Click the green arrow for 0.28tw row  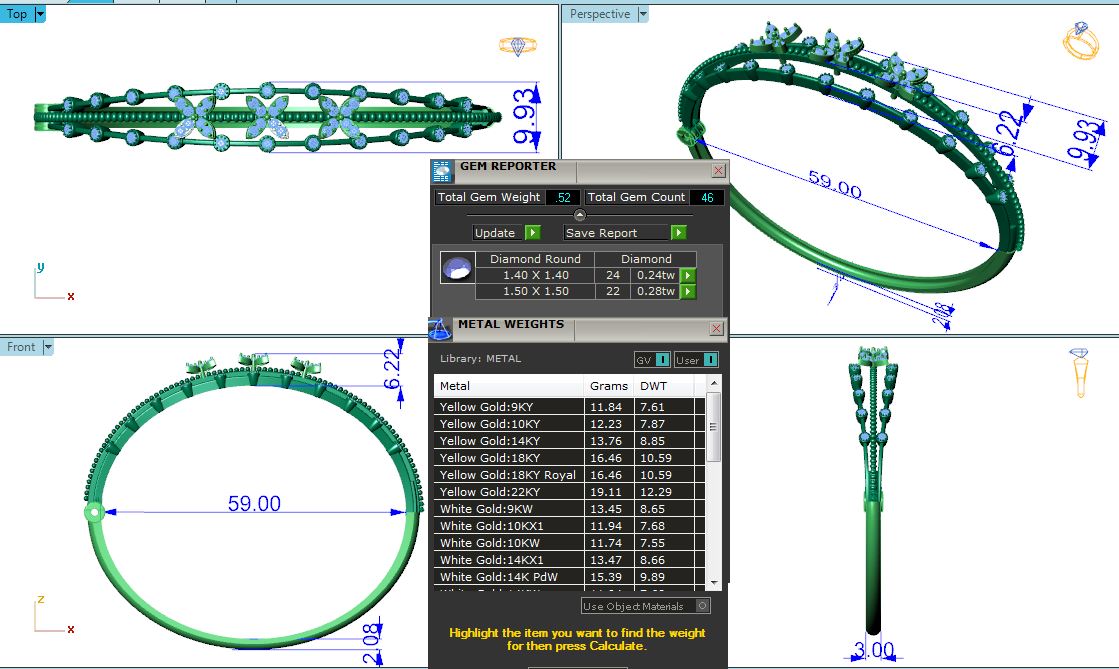tap(687, 292)
